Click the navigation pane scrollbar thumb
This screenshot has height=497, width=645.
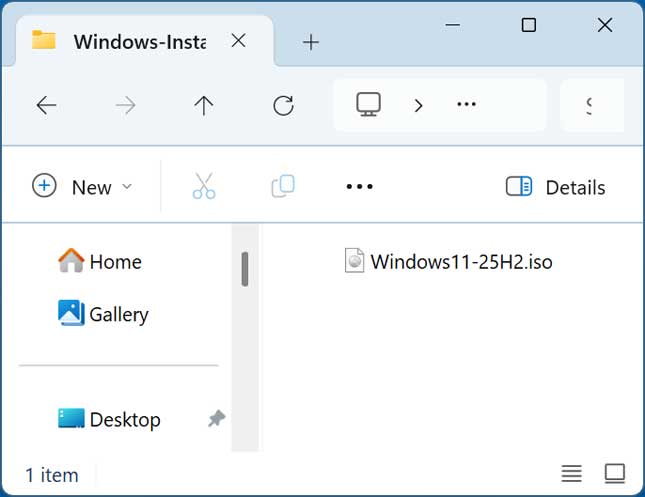(245, 269)
